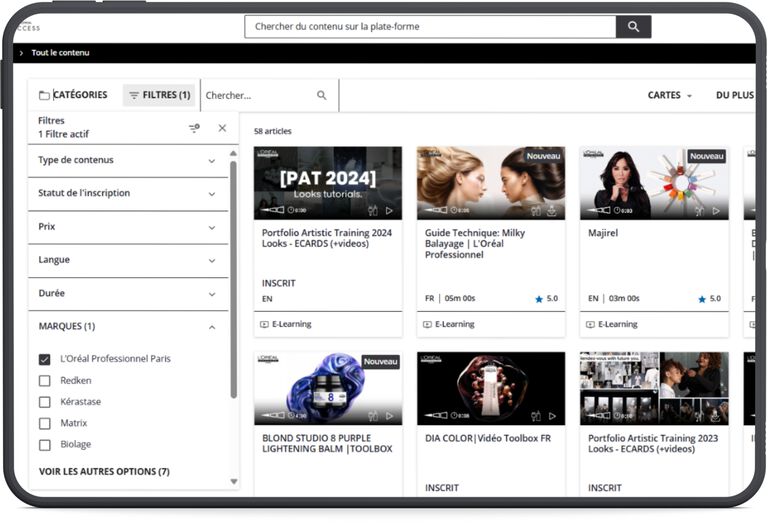Click INSCRIT status on DIA COLOR card
The height and width of the screenshot is (524, 768).
(x=442, y=488)
